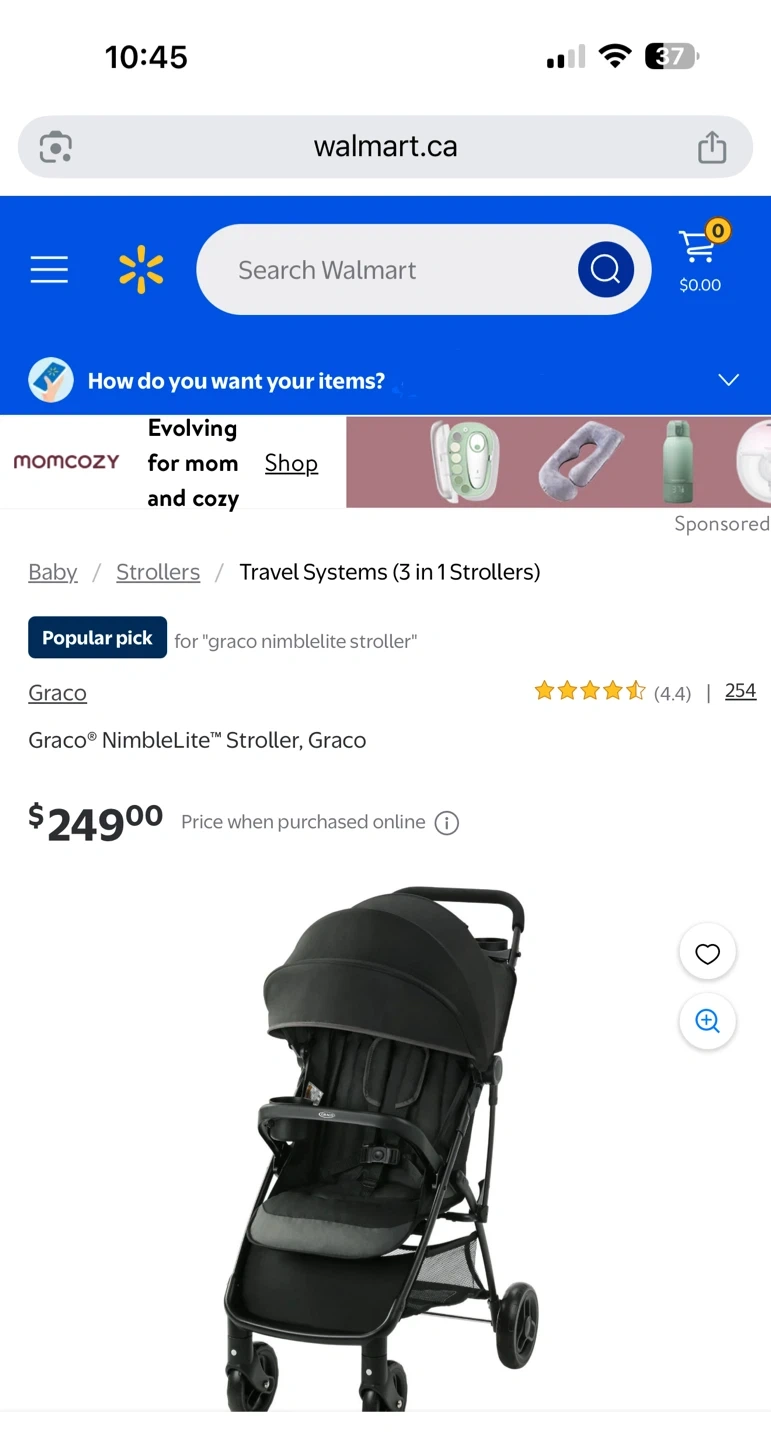Tap the Shop link in Momcozy ad
This screenshot has width=771, height=1440.
[291, 463]
